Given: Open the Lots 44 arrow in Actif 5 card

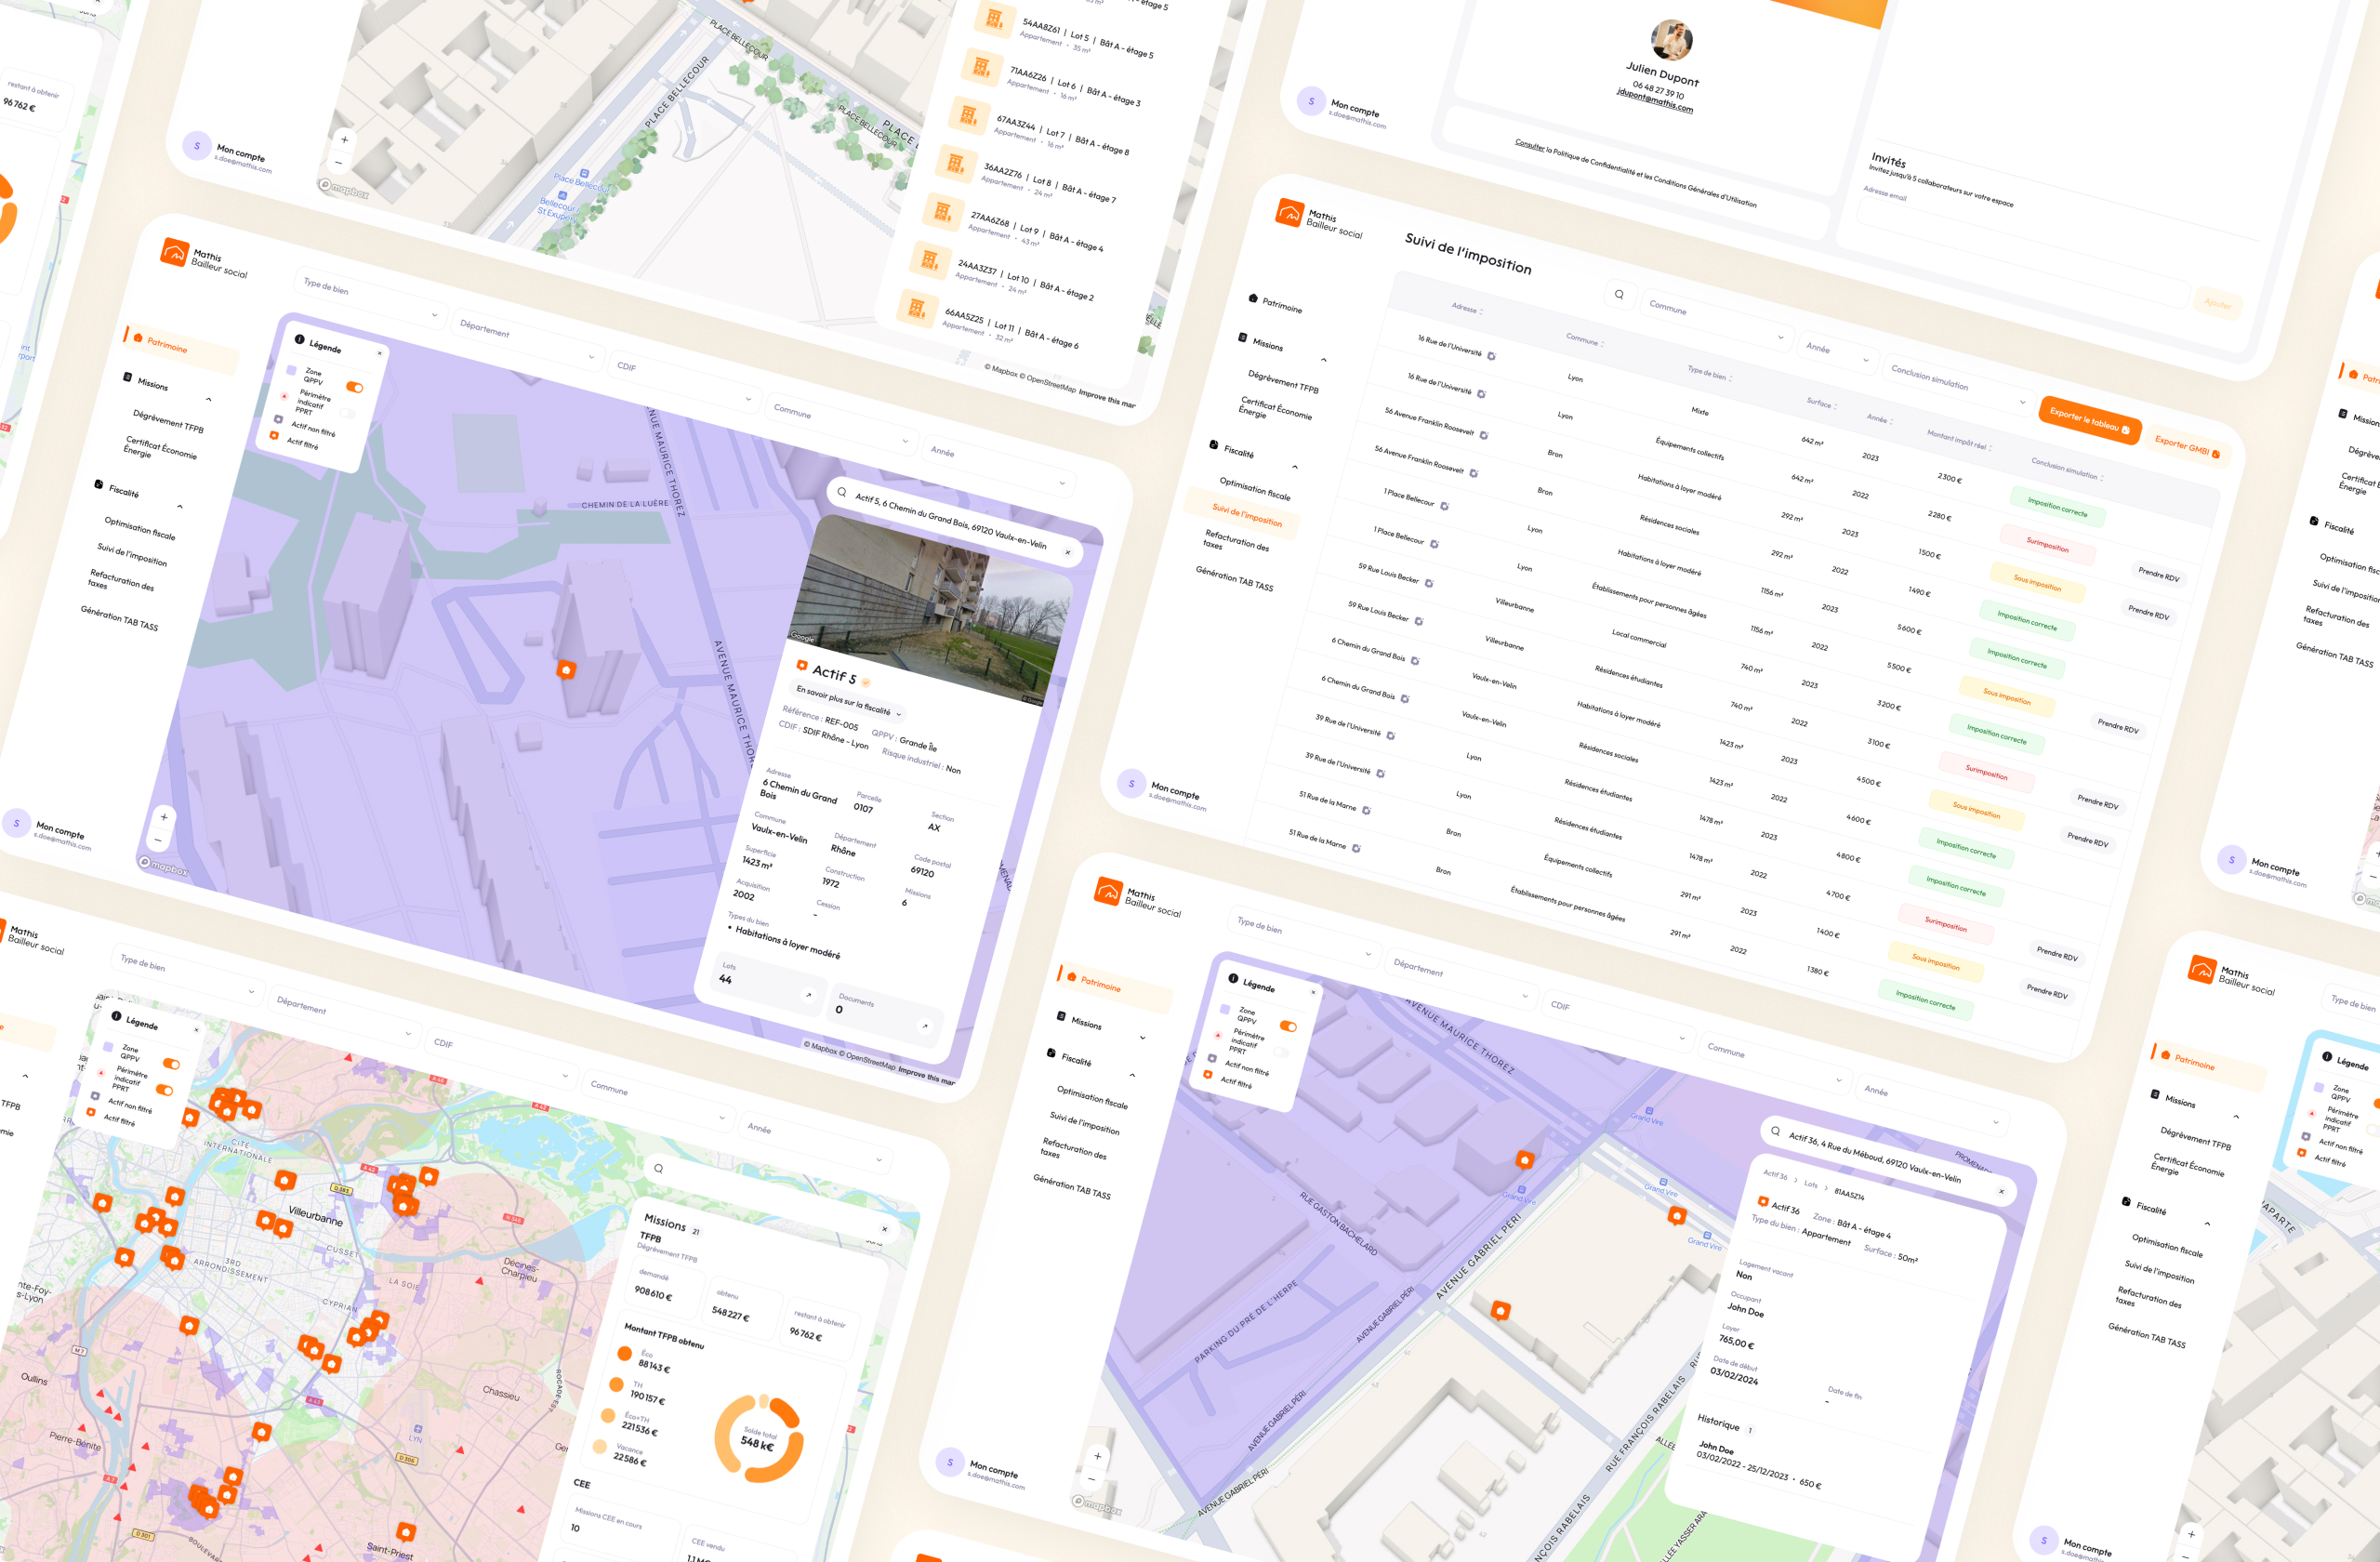Looking at the screenshot, I should [808, 994].
